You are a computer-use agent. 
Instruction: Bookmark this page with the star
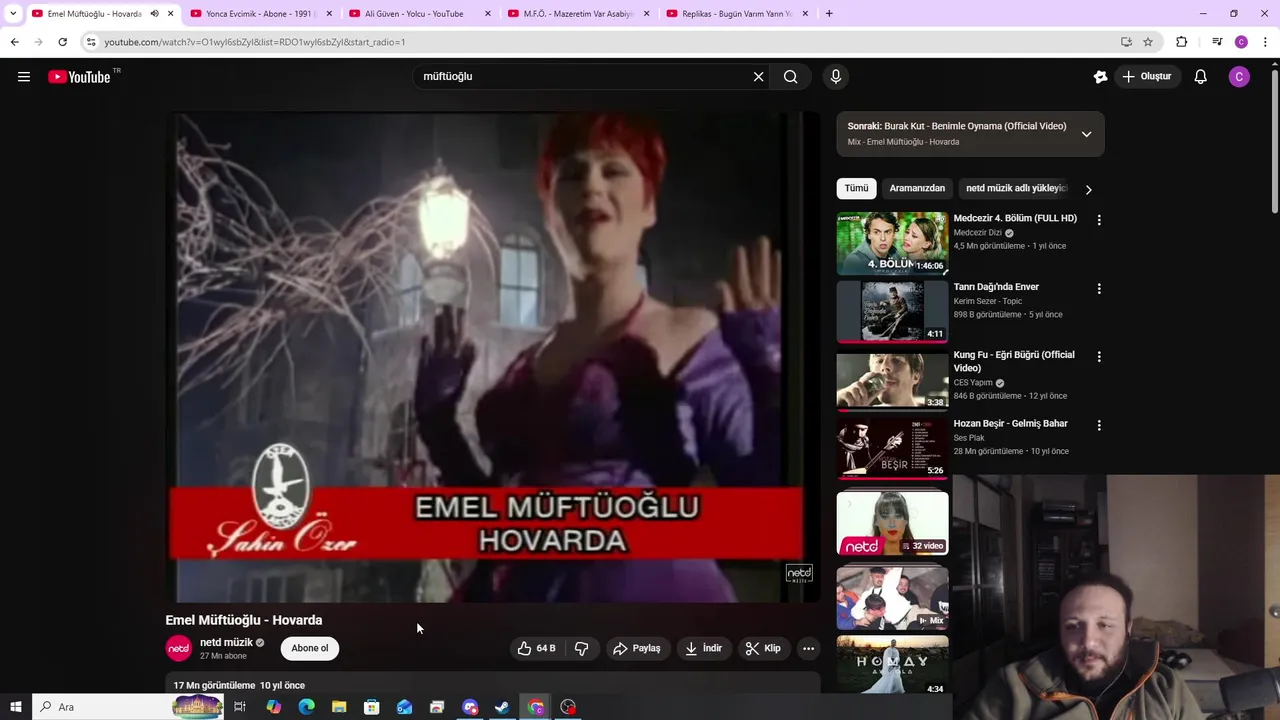[1148, 42]
